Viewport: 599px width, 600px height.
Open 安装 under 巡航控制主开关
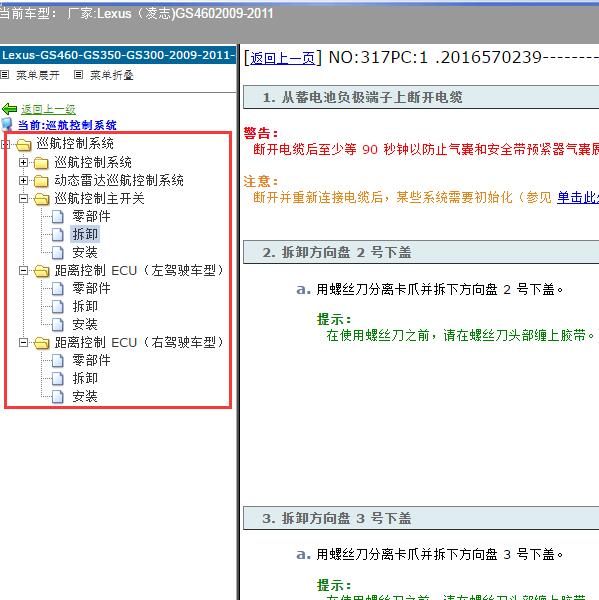click(85, 252)
